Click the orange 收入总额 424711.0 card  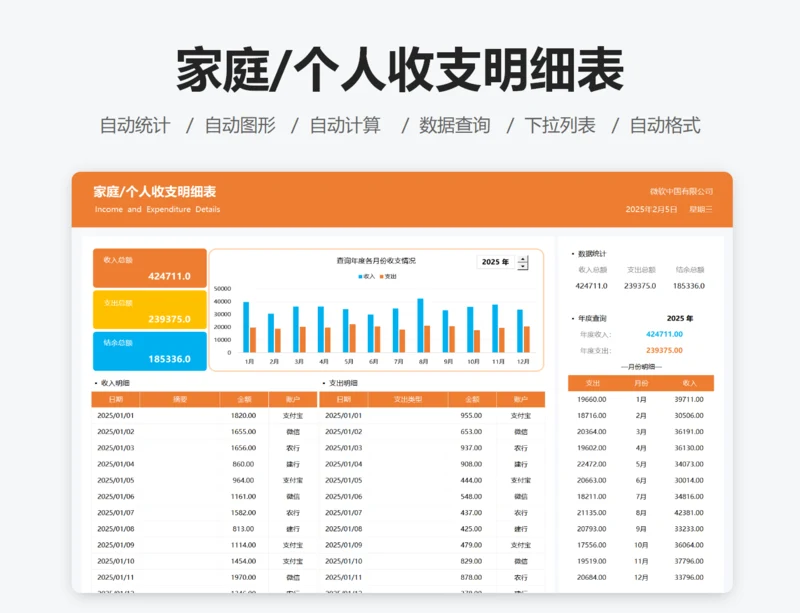pos(149,268)
